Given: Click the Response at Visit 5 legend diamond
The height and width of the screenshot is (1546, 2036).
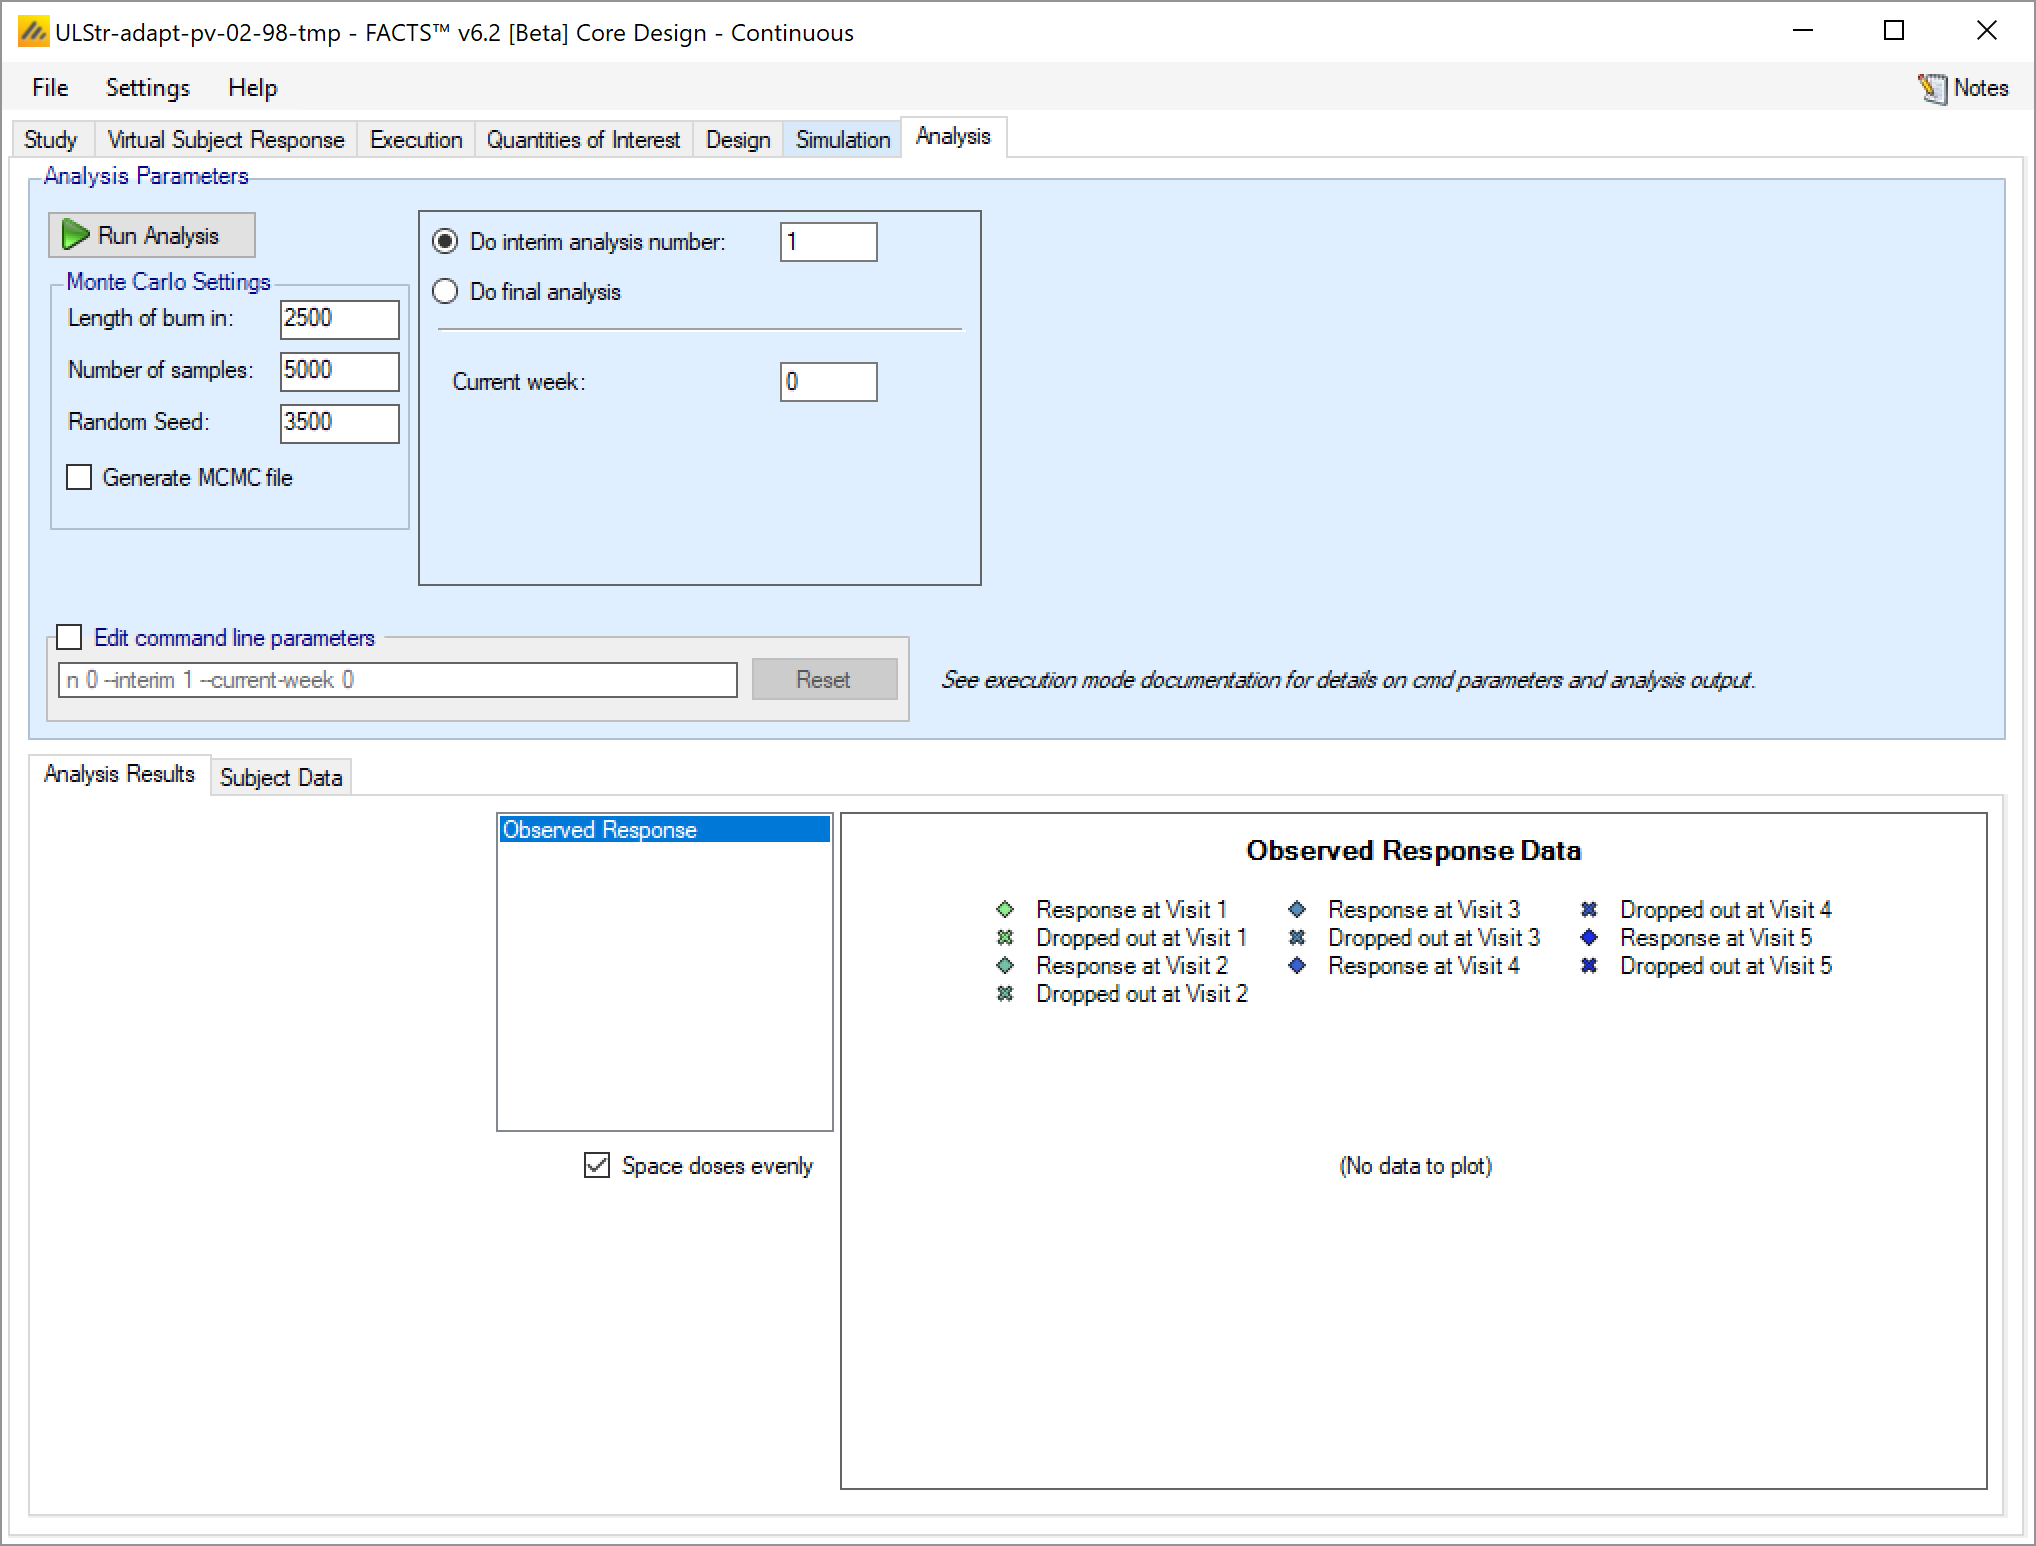Looking at the screenshot, I should pos(1589,938).
